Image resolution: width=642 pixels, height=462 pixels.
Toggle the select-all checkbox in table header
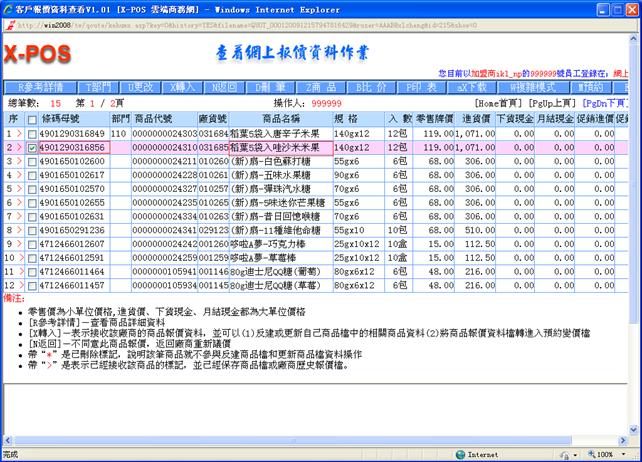click(x=33, y=119)
